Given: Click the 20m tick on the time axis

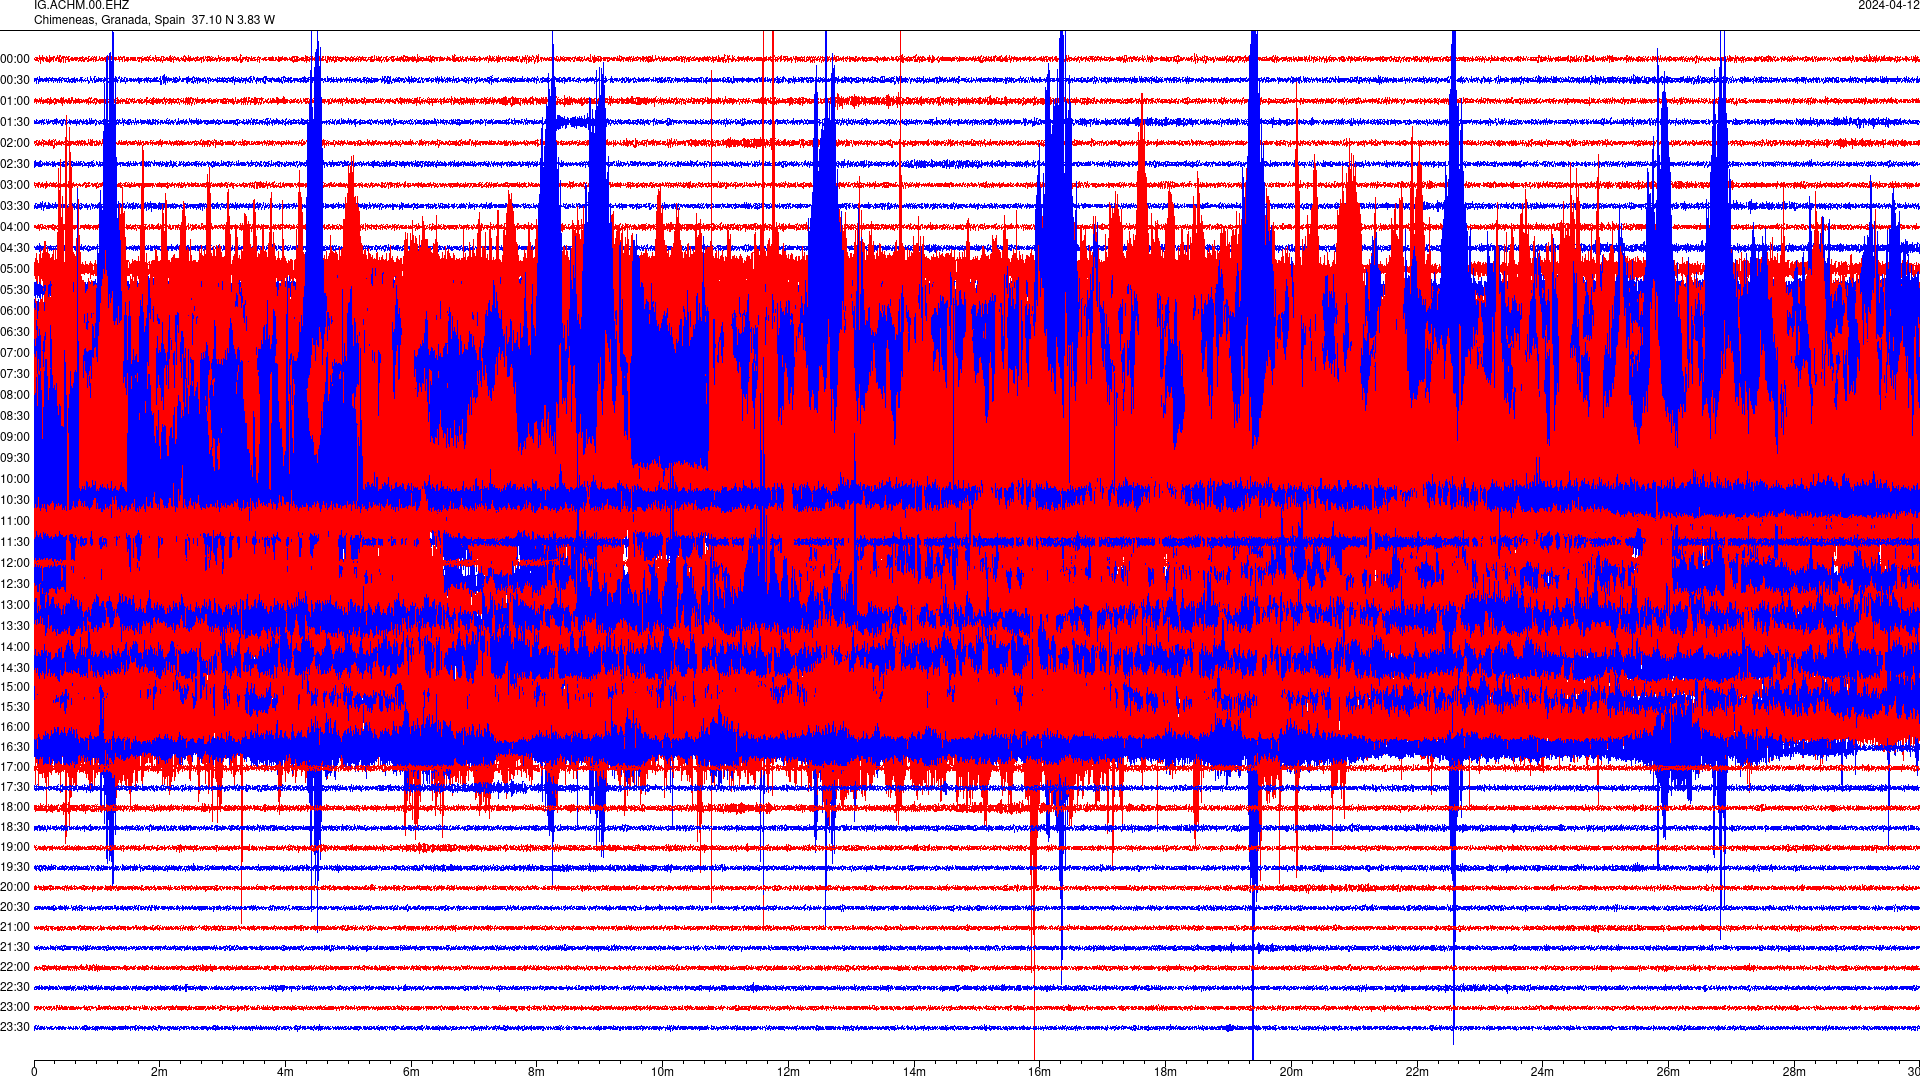Looking at the screenshot, I should click(1291, 1072).
